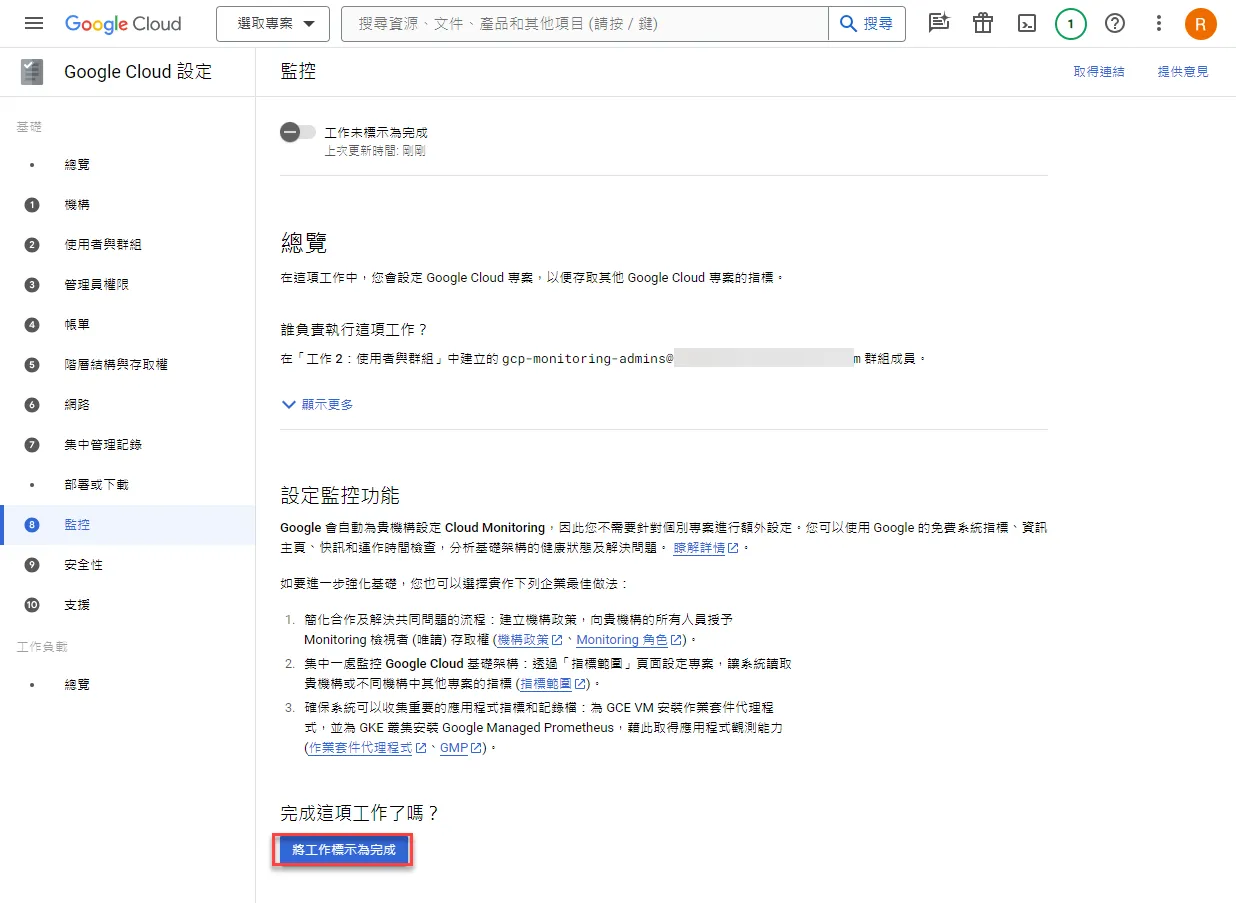Click 將工作標示為完成 button
Screen dimensions: 1236x903
tap(343, 850)
